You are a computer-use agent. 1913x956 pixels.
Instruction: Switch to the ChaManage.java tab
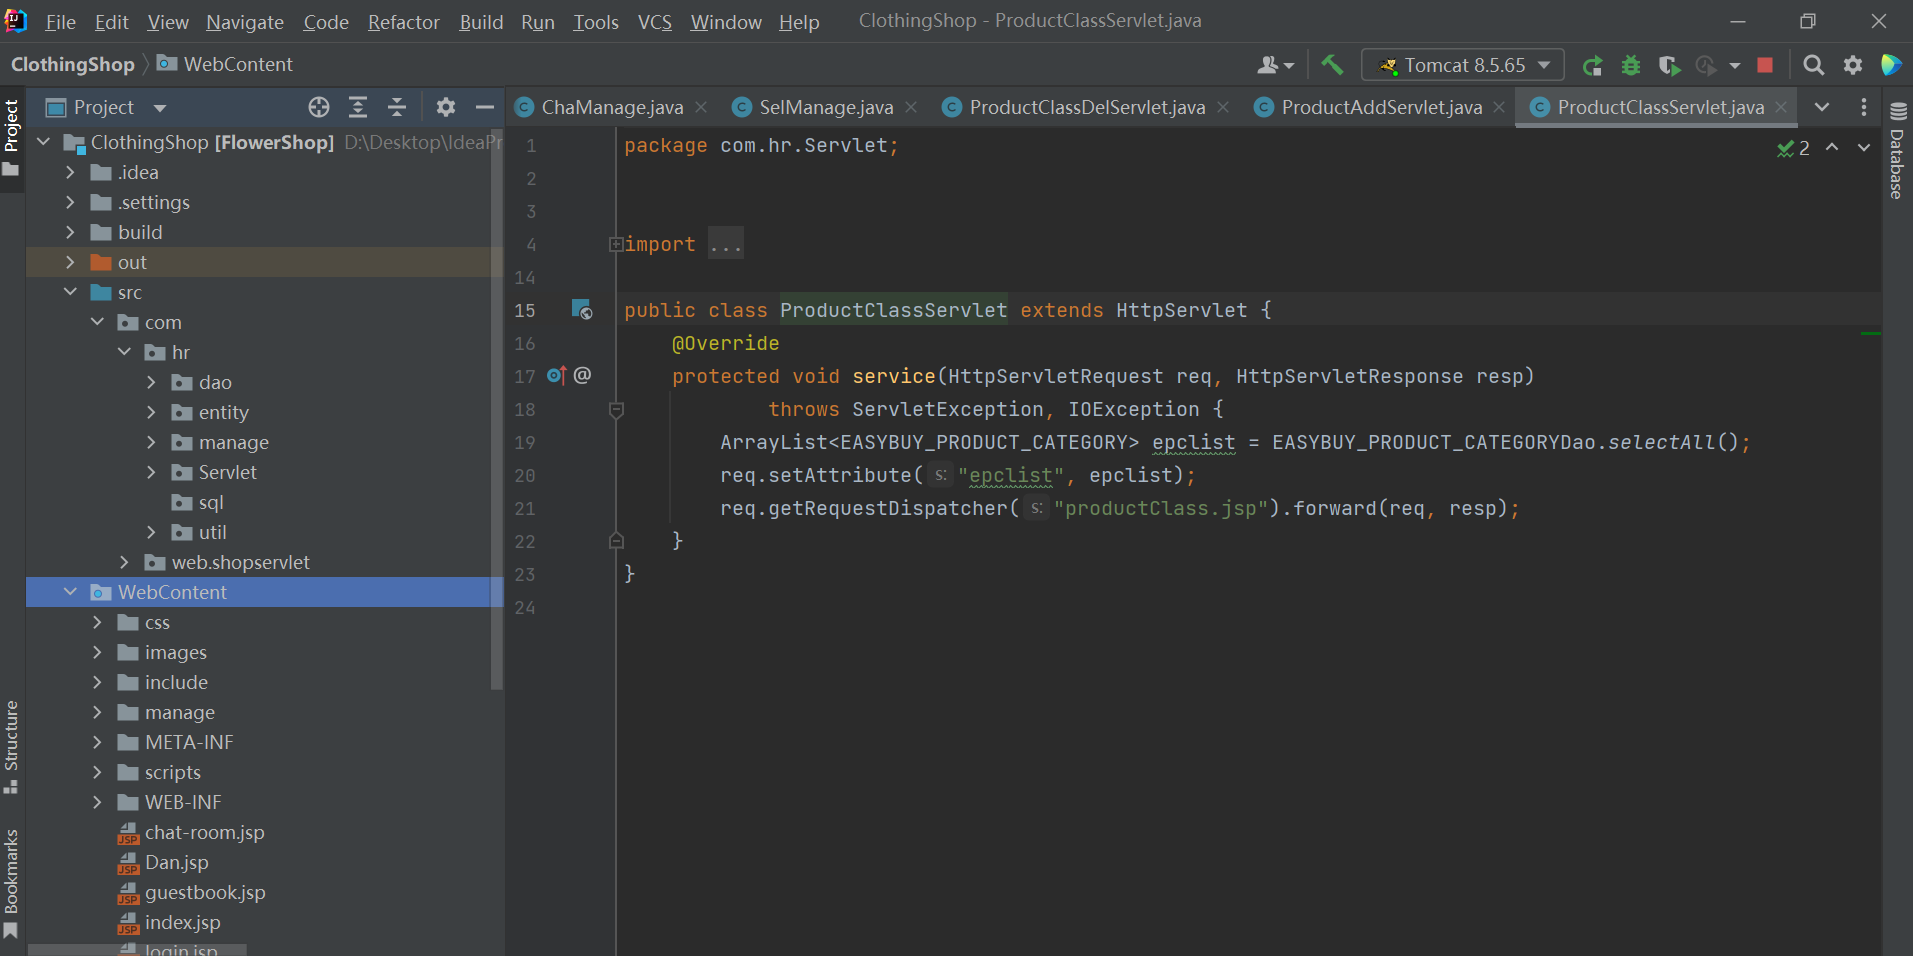click(612, 107)
